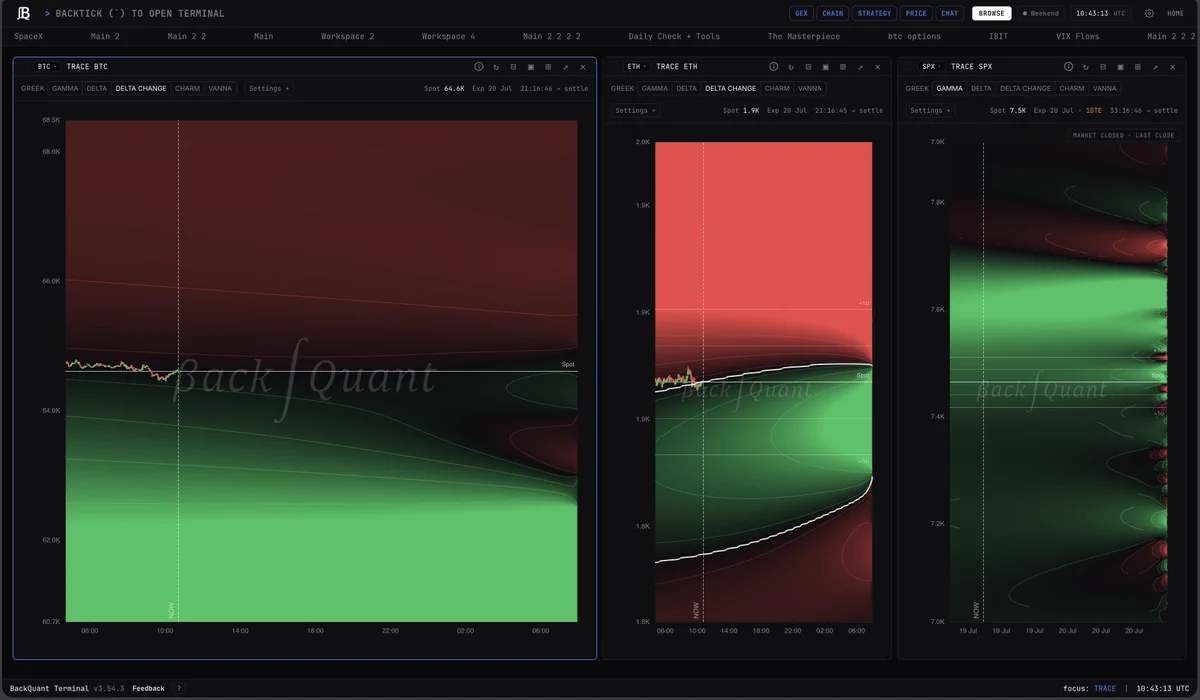Click the third header icon in SPX panel
This screenshot has height=700, width=1200.
(1103, 67)
